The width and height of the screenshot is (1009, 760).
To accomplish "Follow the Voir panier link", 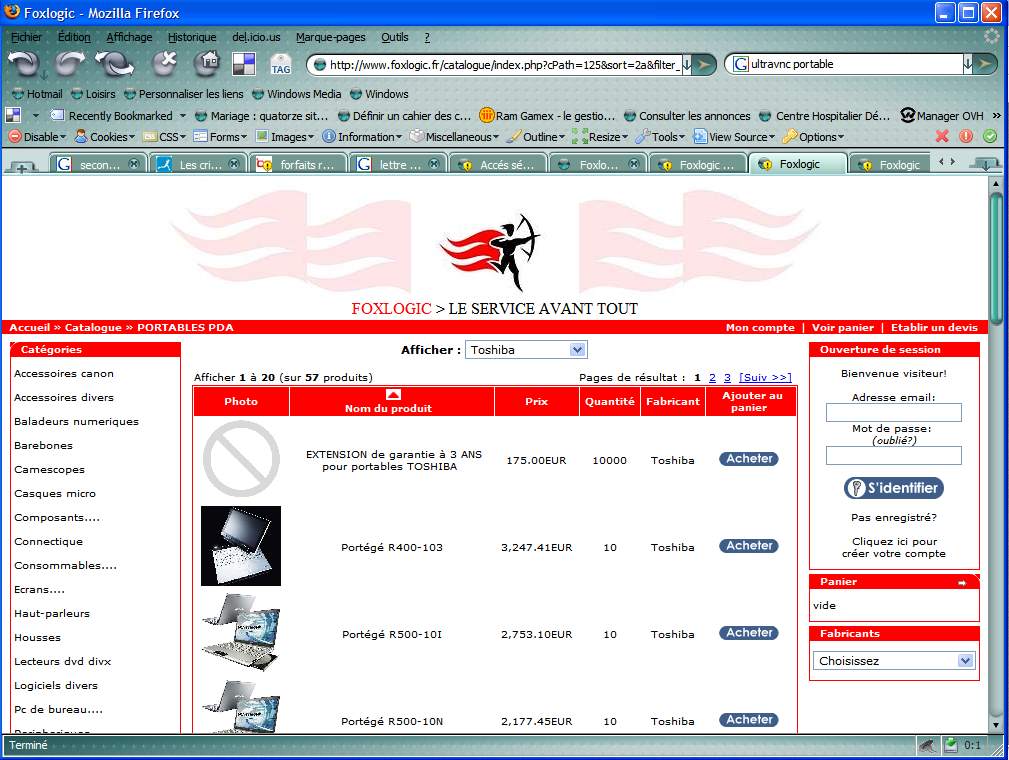I will 842,328.
